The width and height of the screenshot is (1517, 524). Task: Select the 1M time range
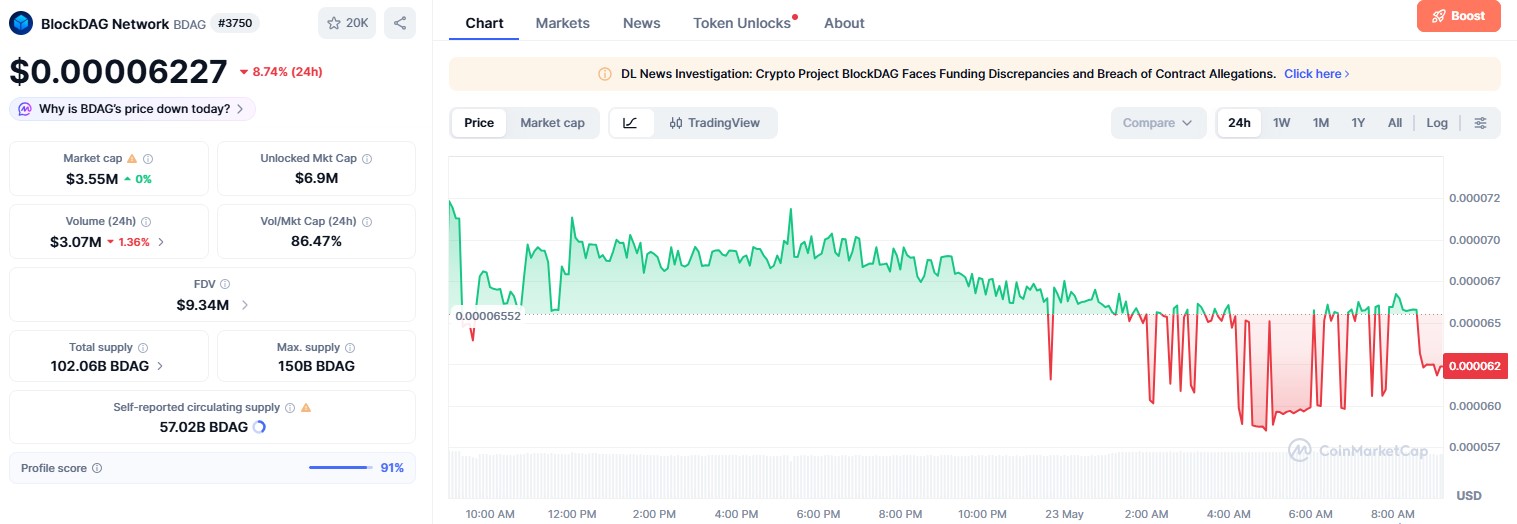coord(1321,123)
